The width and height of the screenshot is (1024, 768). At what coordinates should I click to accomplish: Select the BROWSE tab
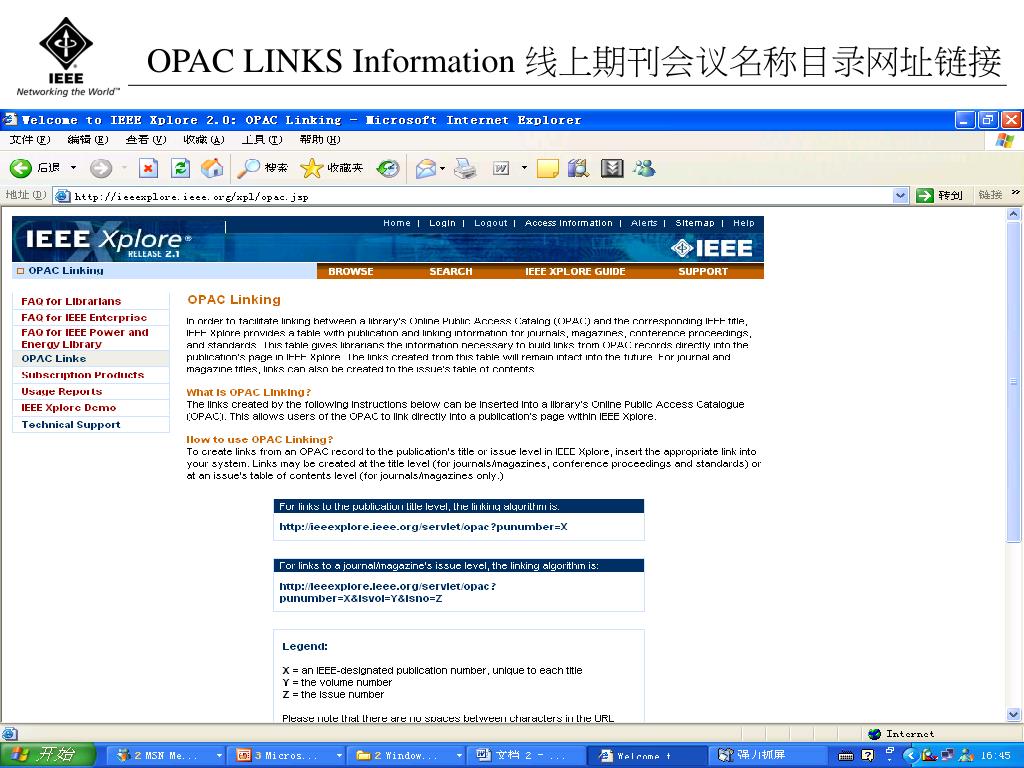[x=351, y=271]
